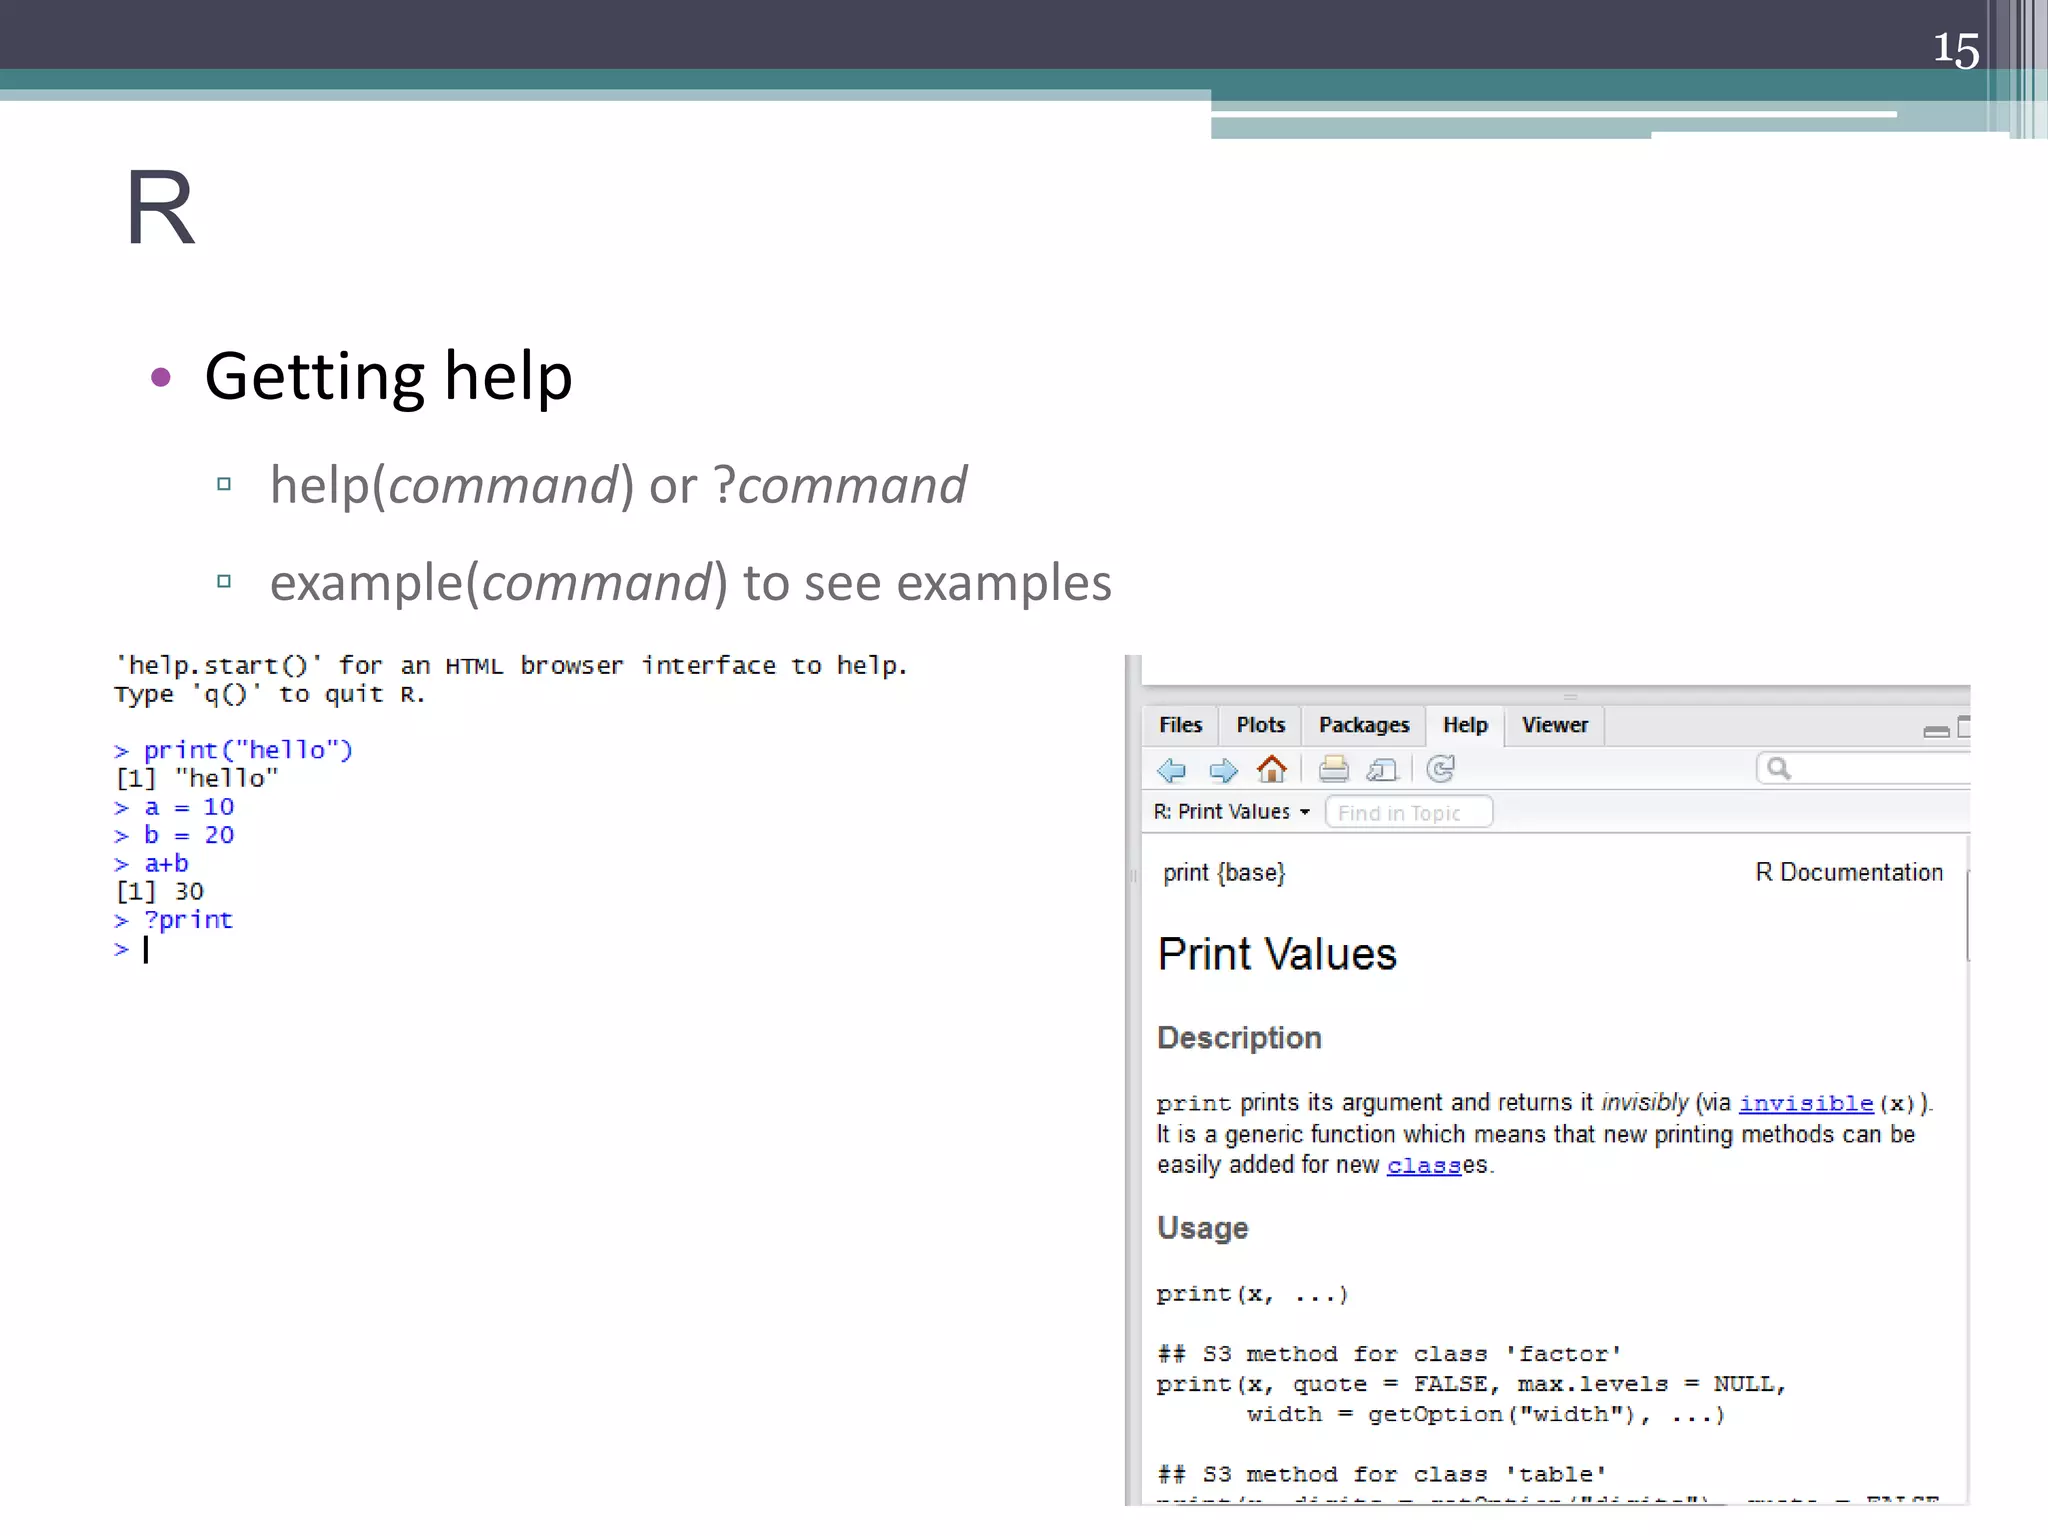
Task: Click the Help pane vertical scrollbar
Action: (x=1967, y=915)
